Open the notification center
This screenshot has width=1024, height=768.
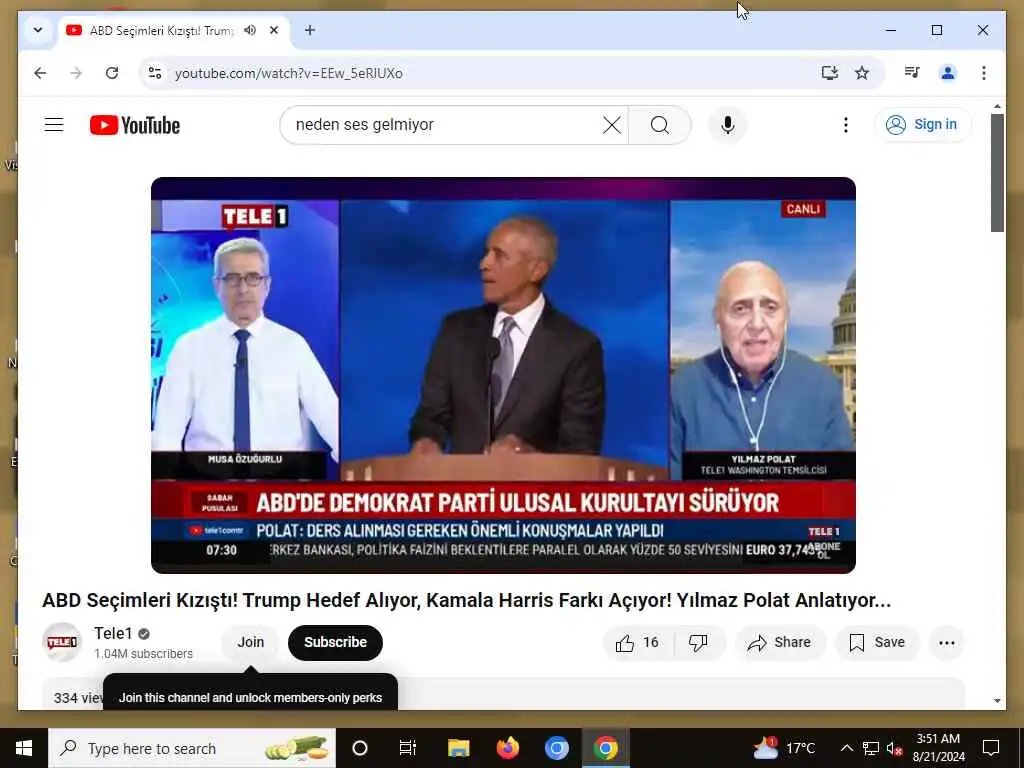[x=991, y=748]
